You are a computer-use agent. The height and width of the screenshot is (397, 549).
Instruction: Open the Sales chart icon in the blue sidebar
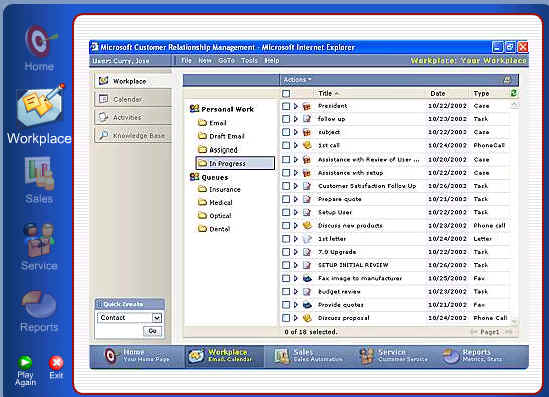[x=39, y=173]
